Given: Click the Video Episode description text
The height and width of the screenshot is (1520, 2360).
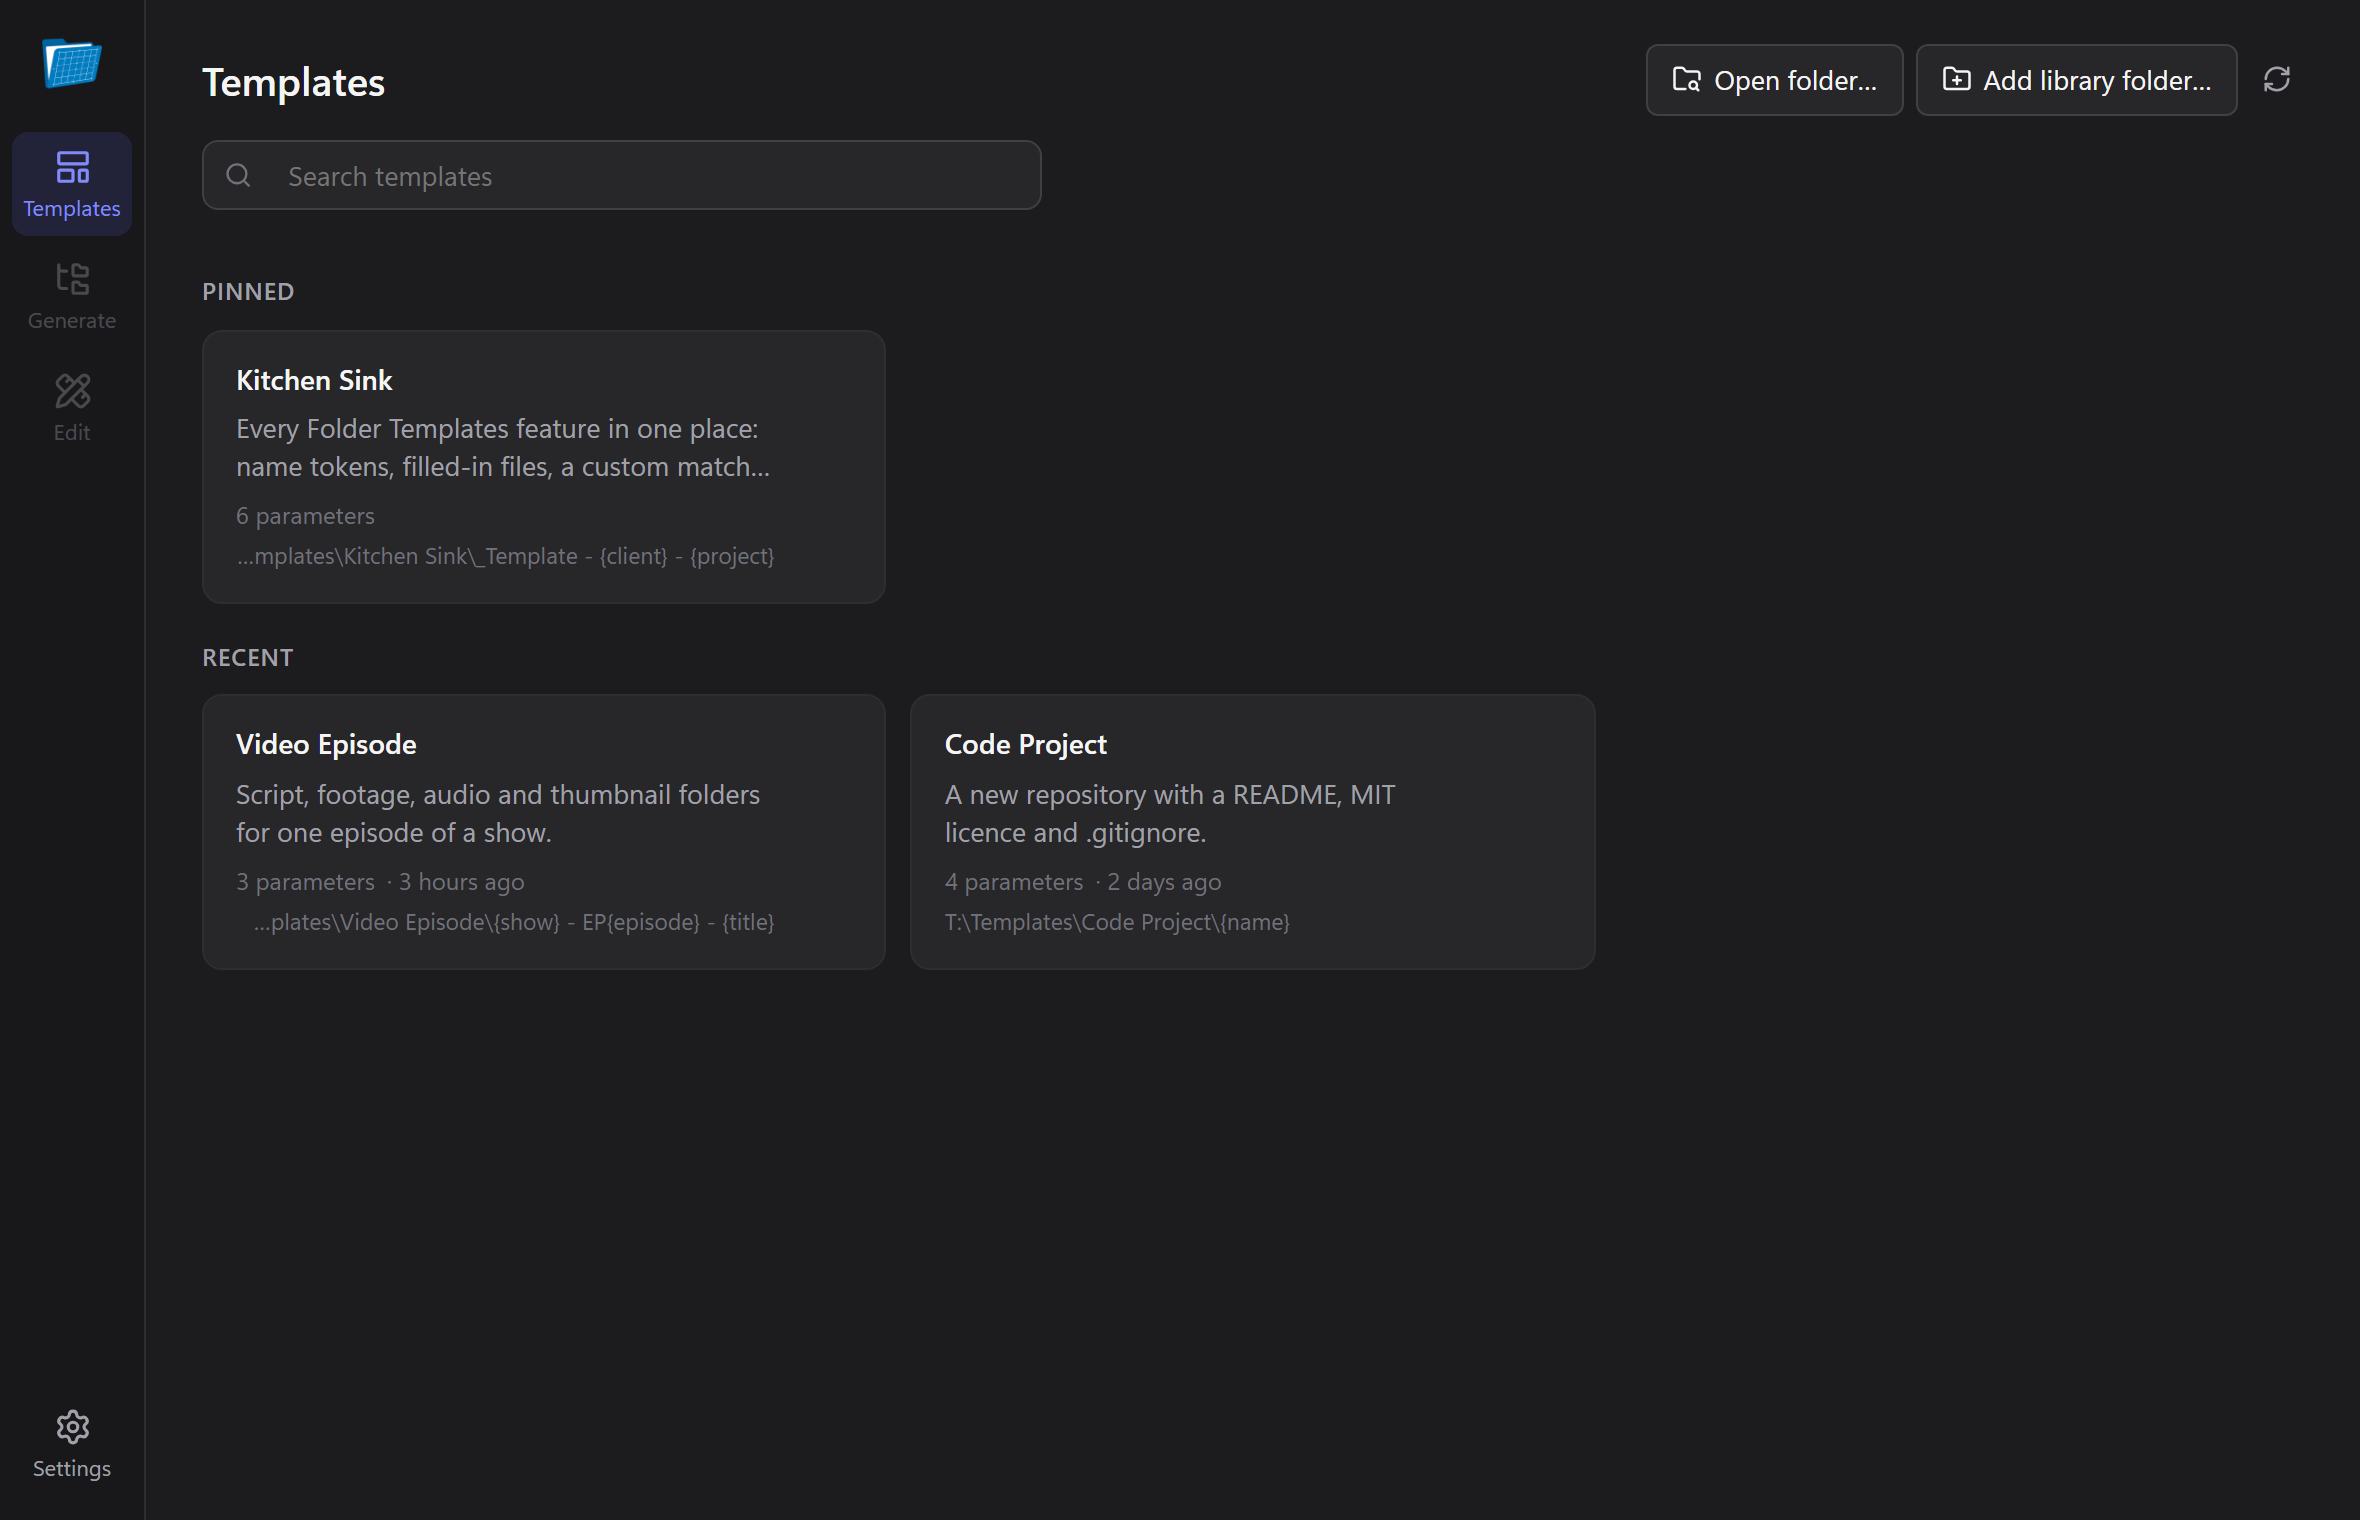Looking at the screenshot, I should [498, 814].
